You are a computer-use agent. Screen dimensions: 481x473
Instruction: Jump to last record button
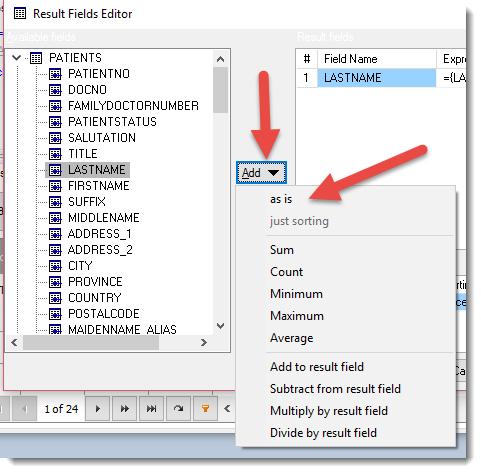coord(151,408)
